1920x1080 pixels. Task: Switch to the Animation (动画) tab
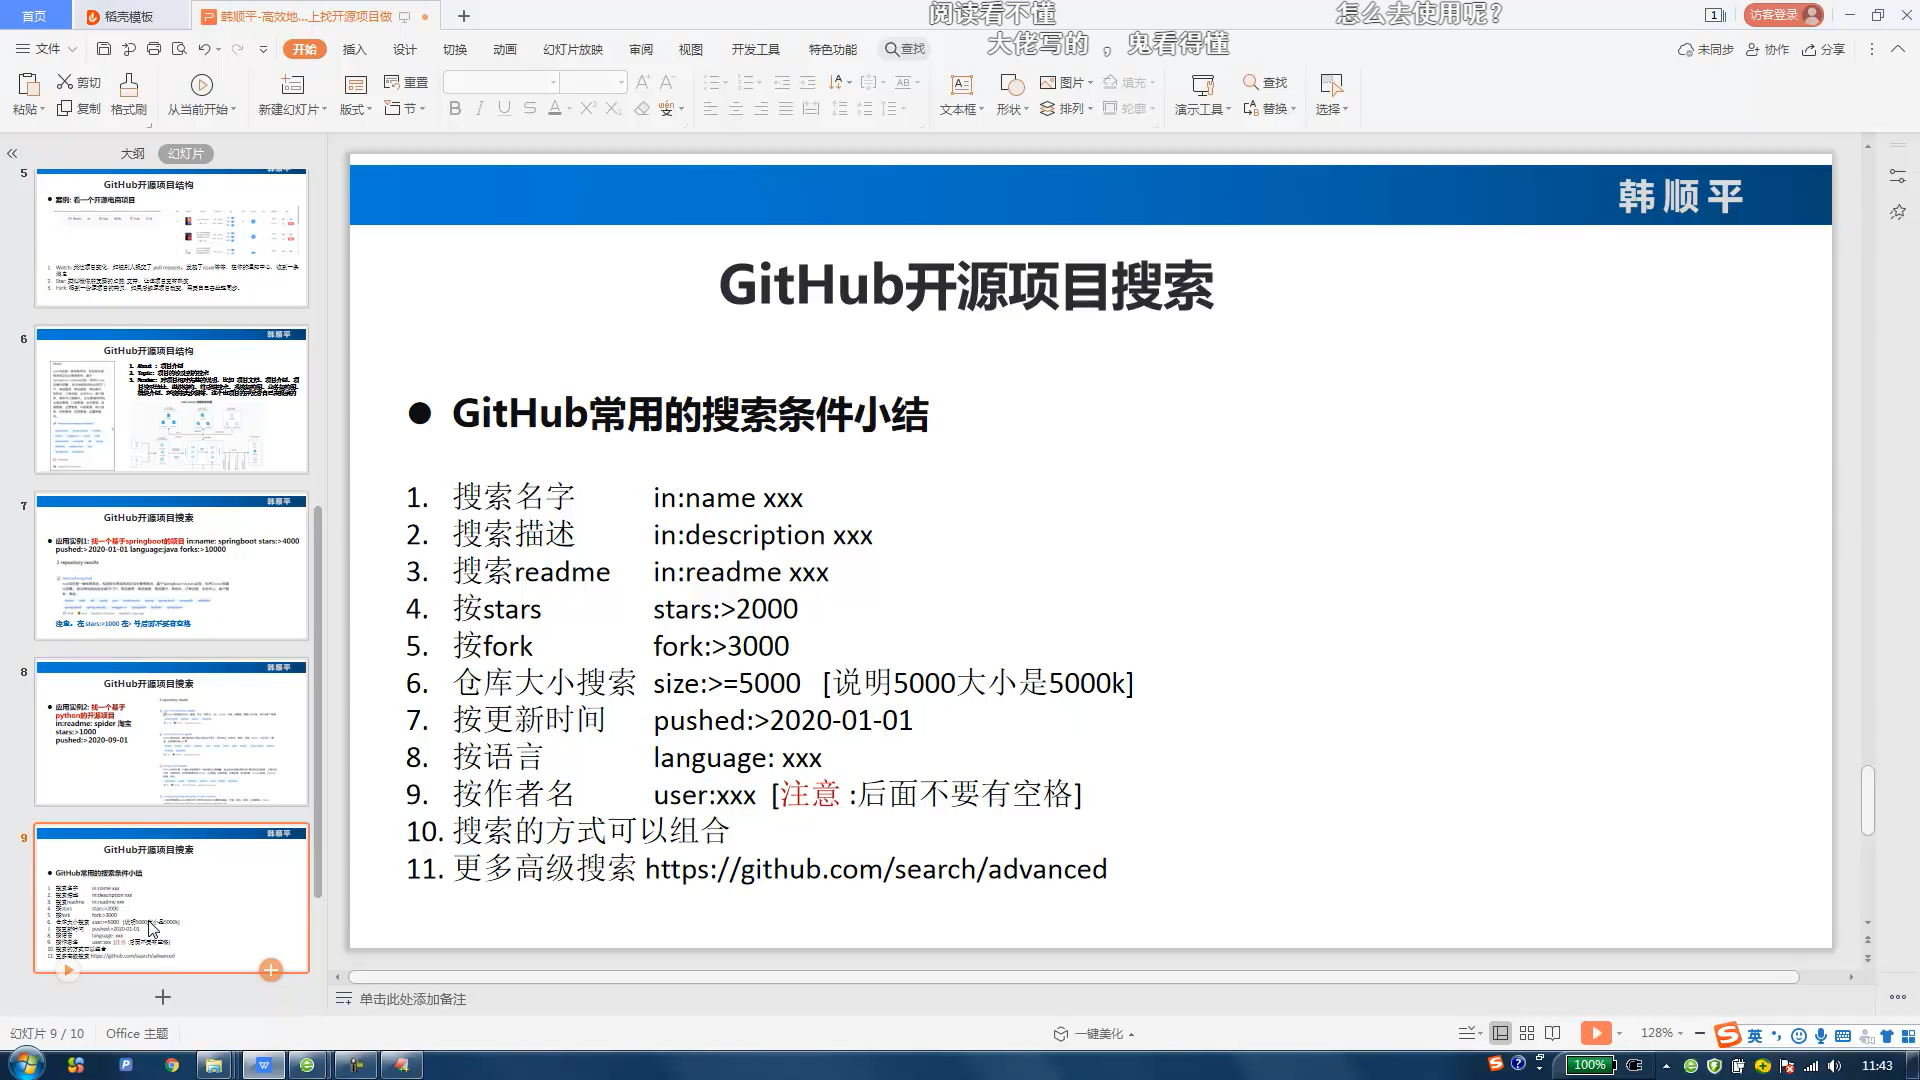click(505, 49)
